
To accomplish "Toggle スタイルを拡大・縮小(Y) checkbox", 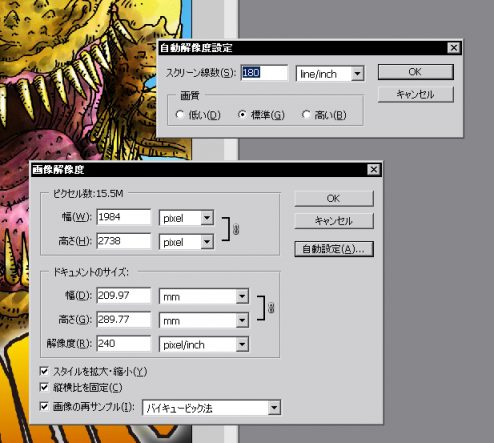I will pos(44,371).
